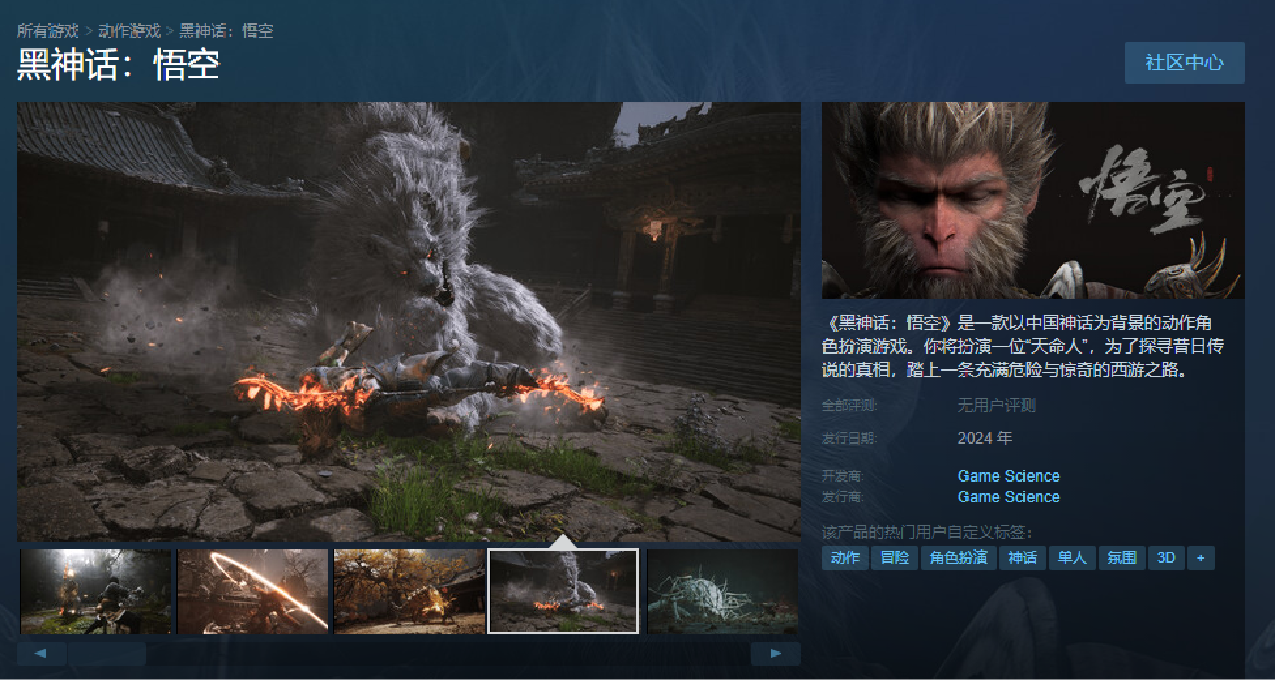The height and width of the screenshot is (680, 1275).
Task: Expand more tags with the + button
Action: [1200, 558]
